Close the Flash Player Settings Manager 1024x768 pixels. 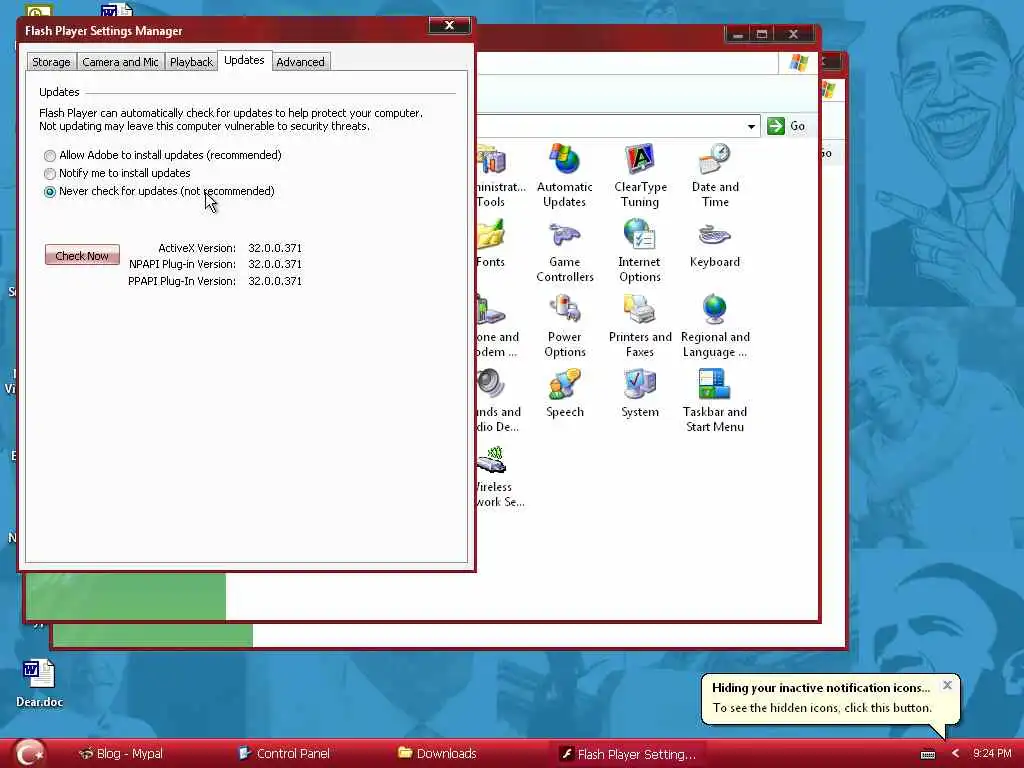(449, 25)
